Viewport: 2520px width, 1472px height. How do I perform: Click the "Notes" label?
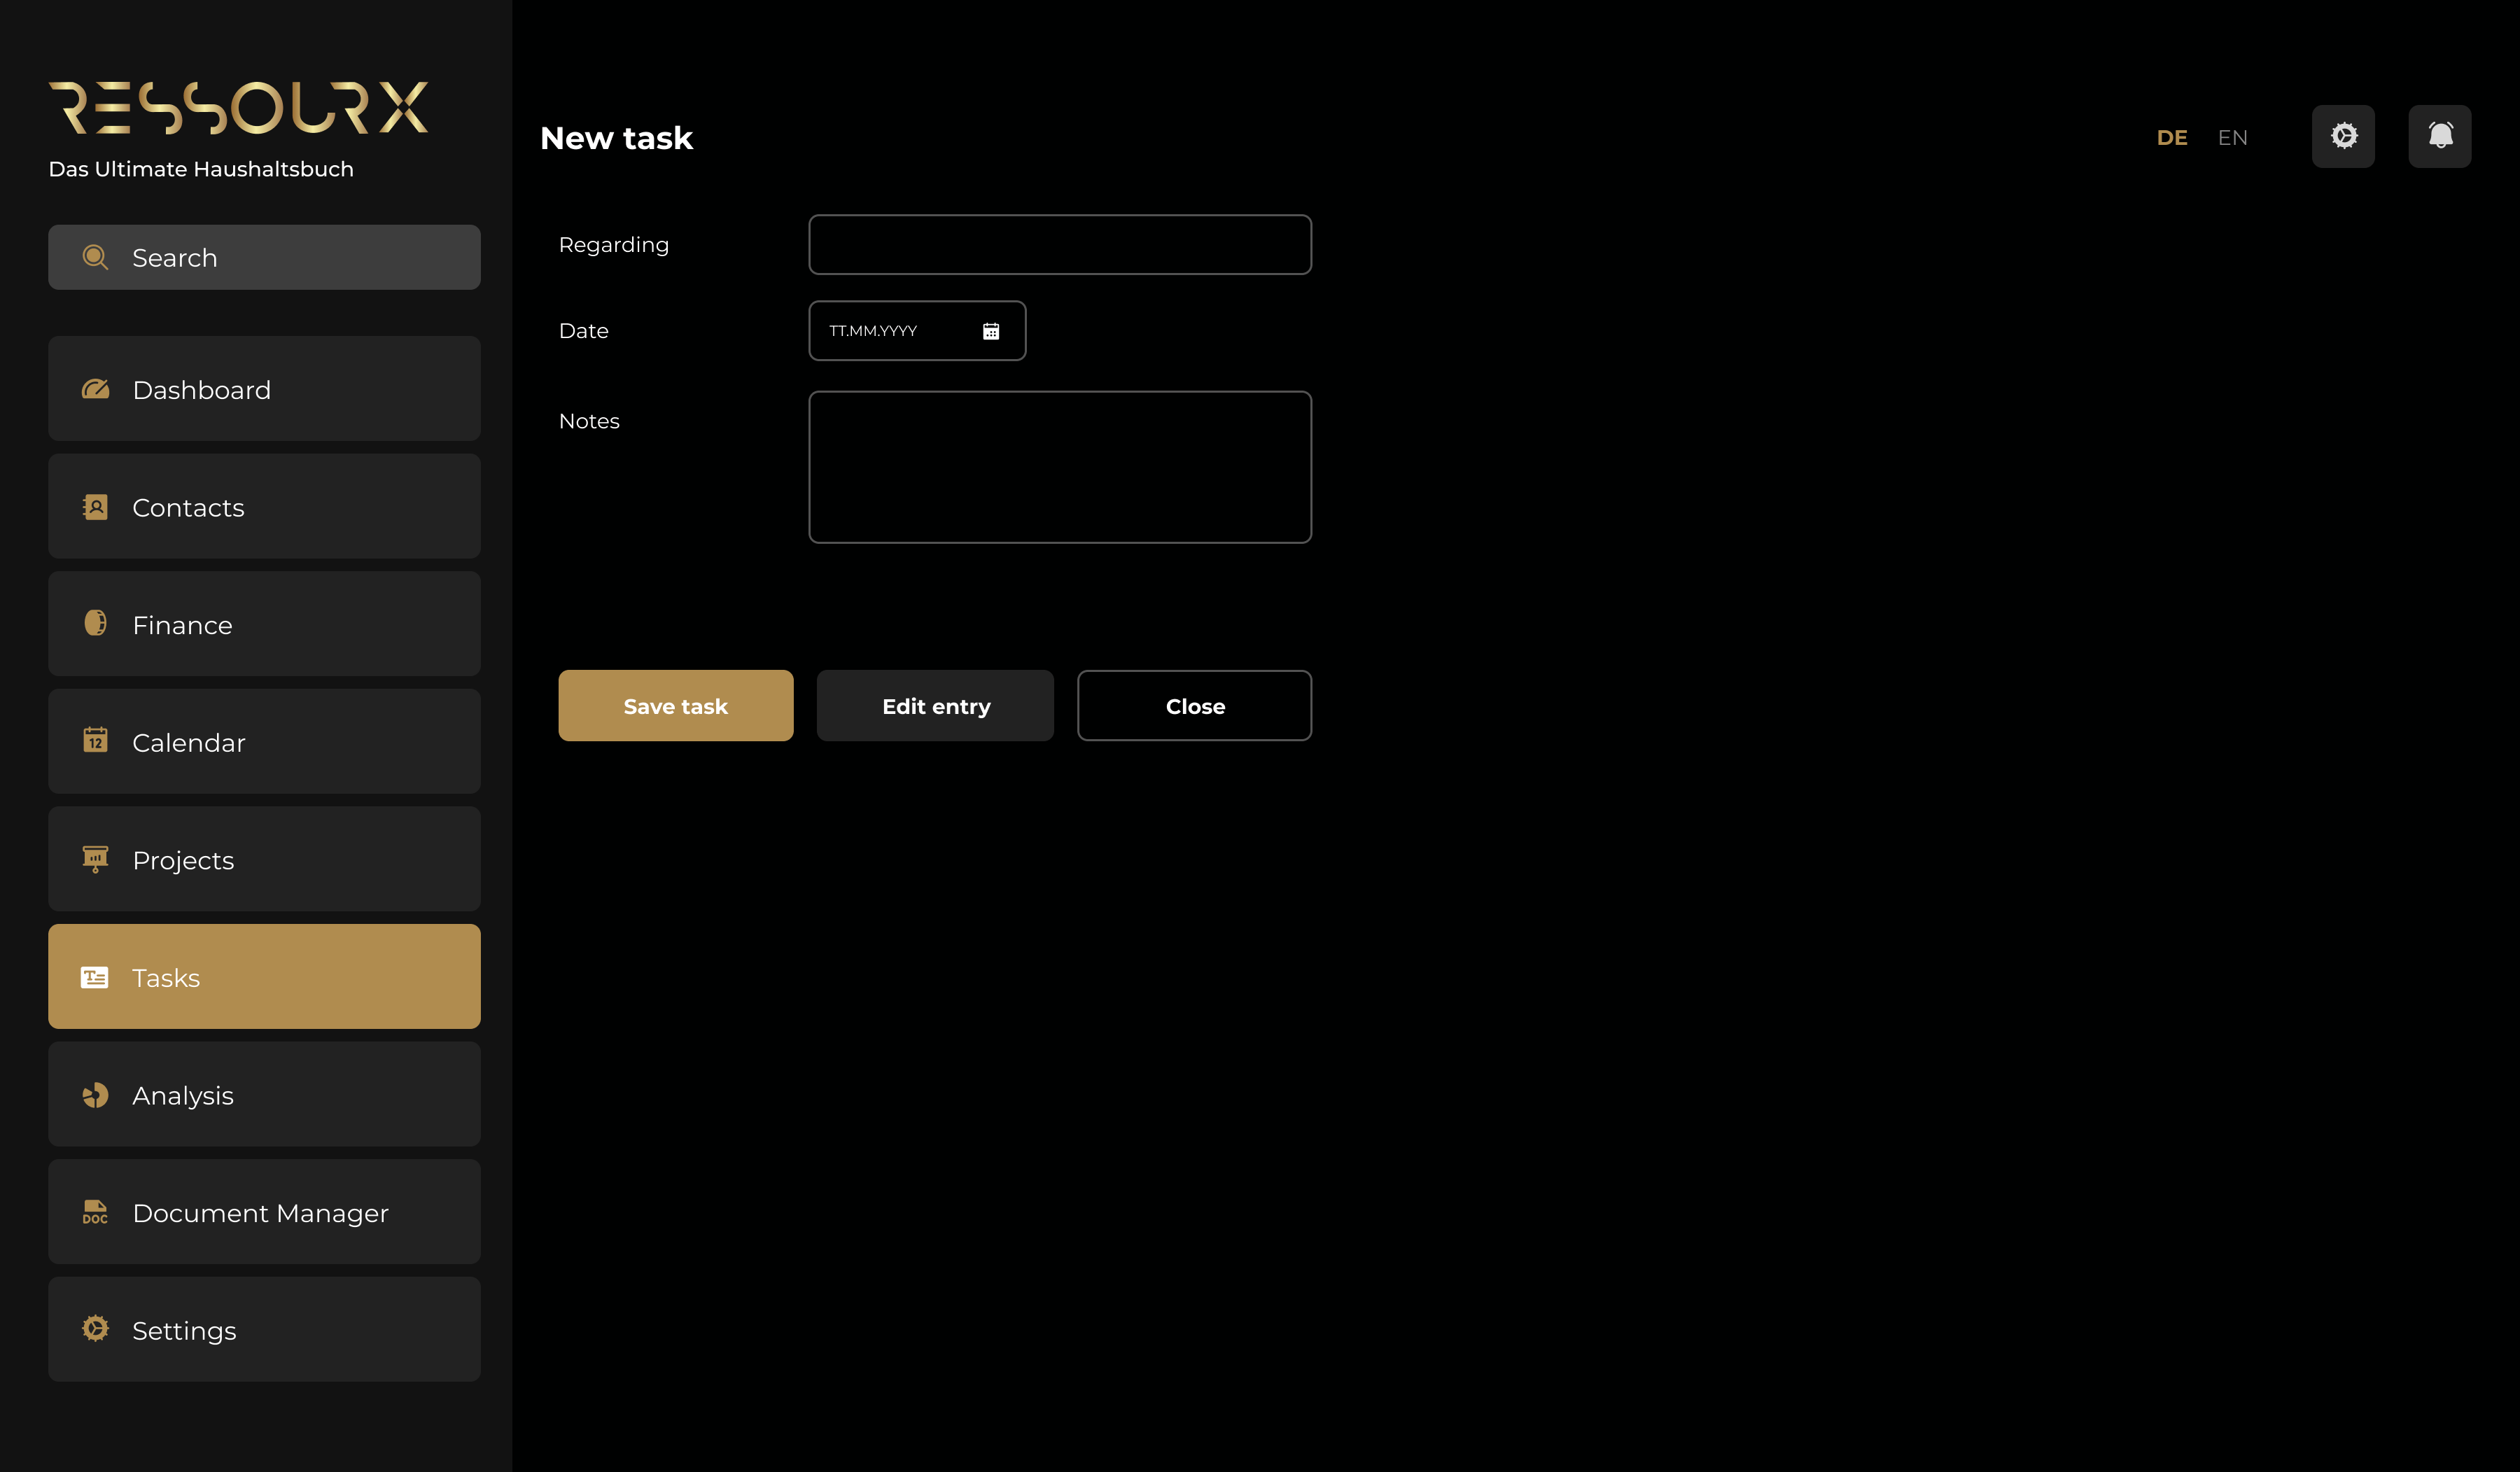pos(589,421)
